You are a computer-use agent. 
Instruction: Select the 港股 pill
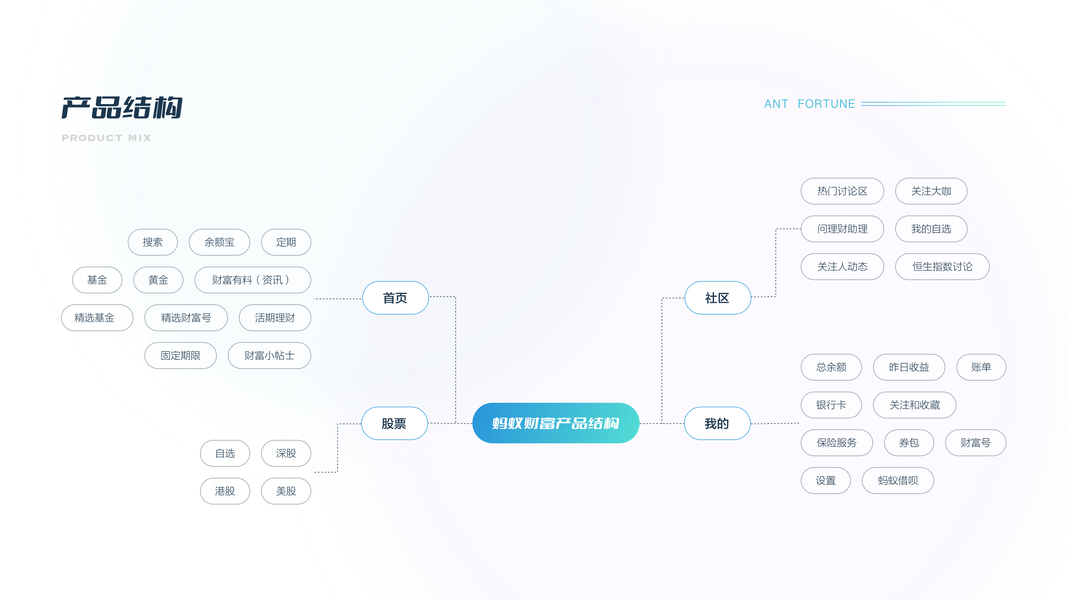pos(225,491)
